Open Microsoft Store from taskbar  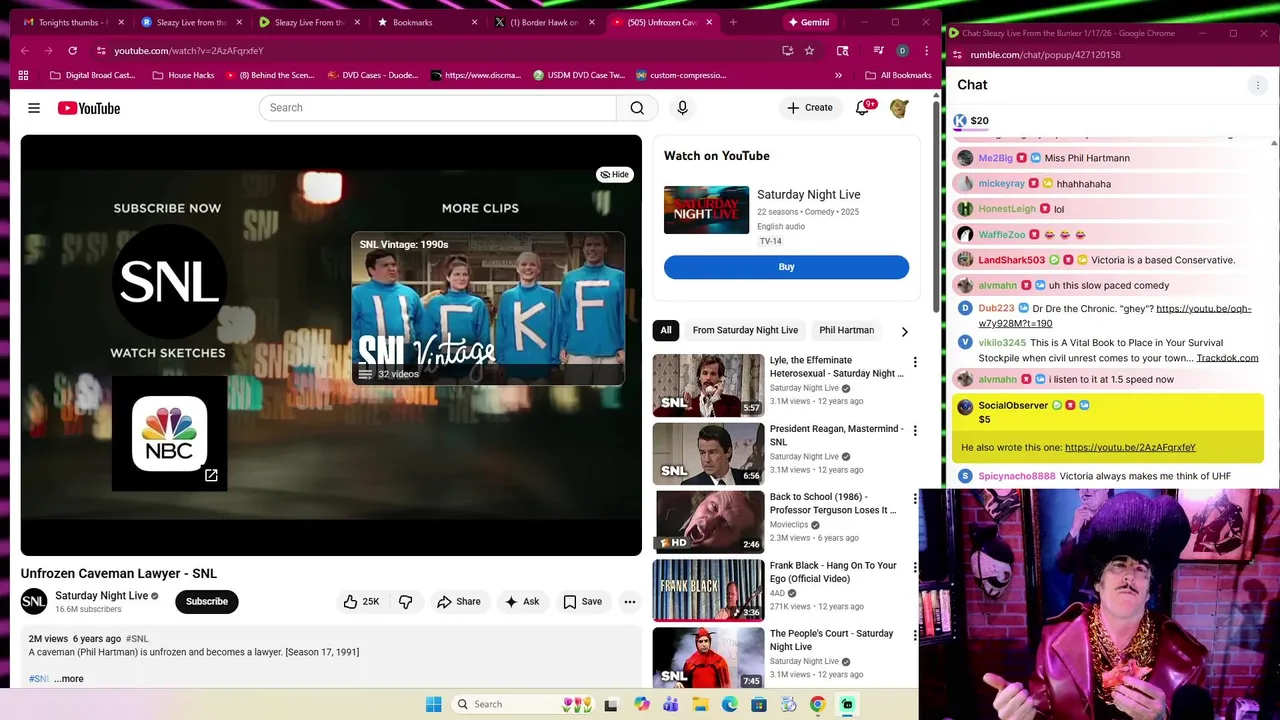[759, 704]
